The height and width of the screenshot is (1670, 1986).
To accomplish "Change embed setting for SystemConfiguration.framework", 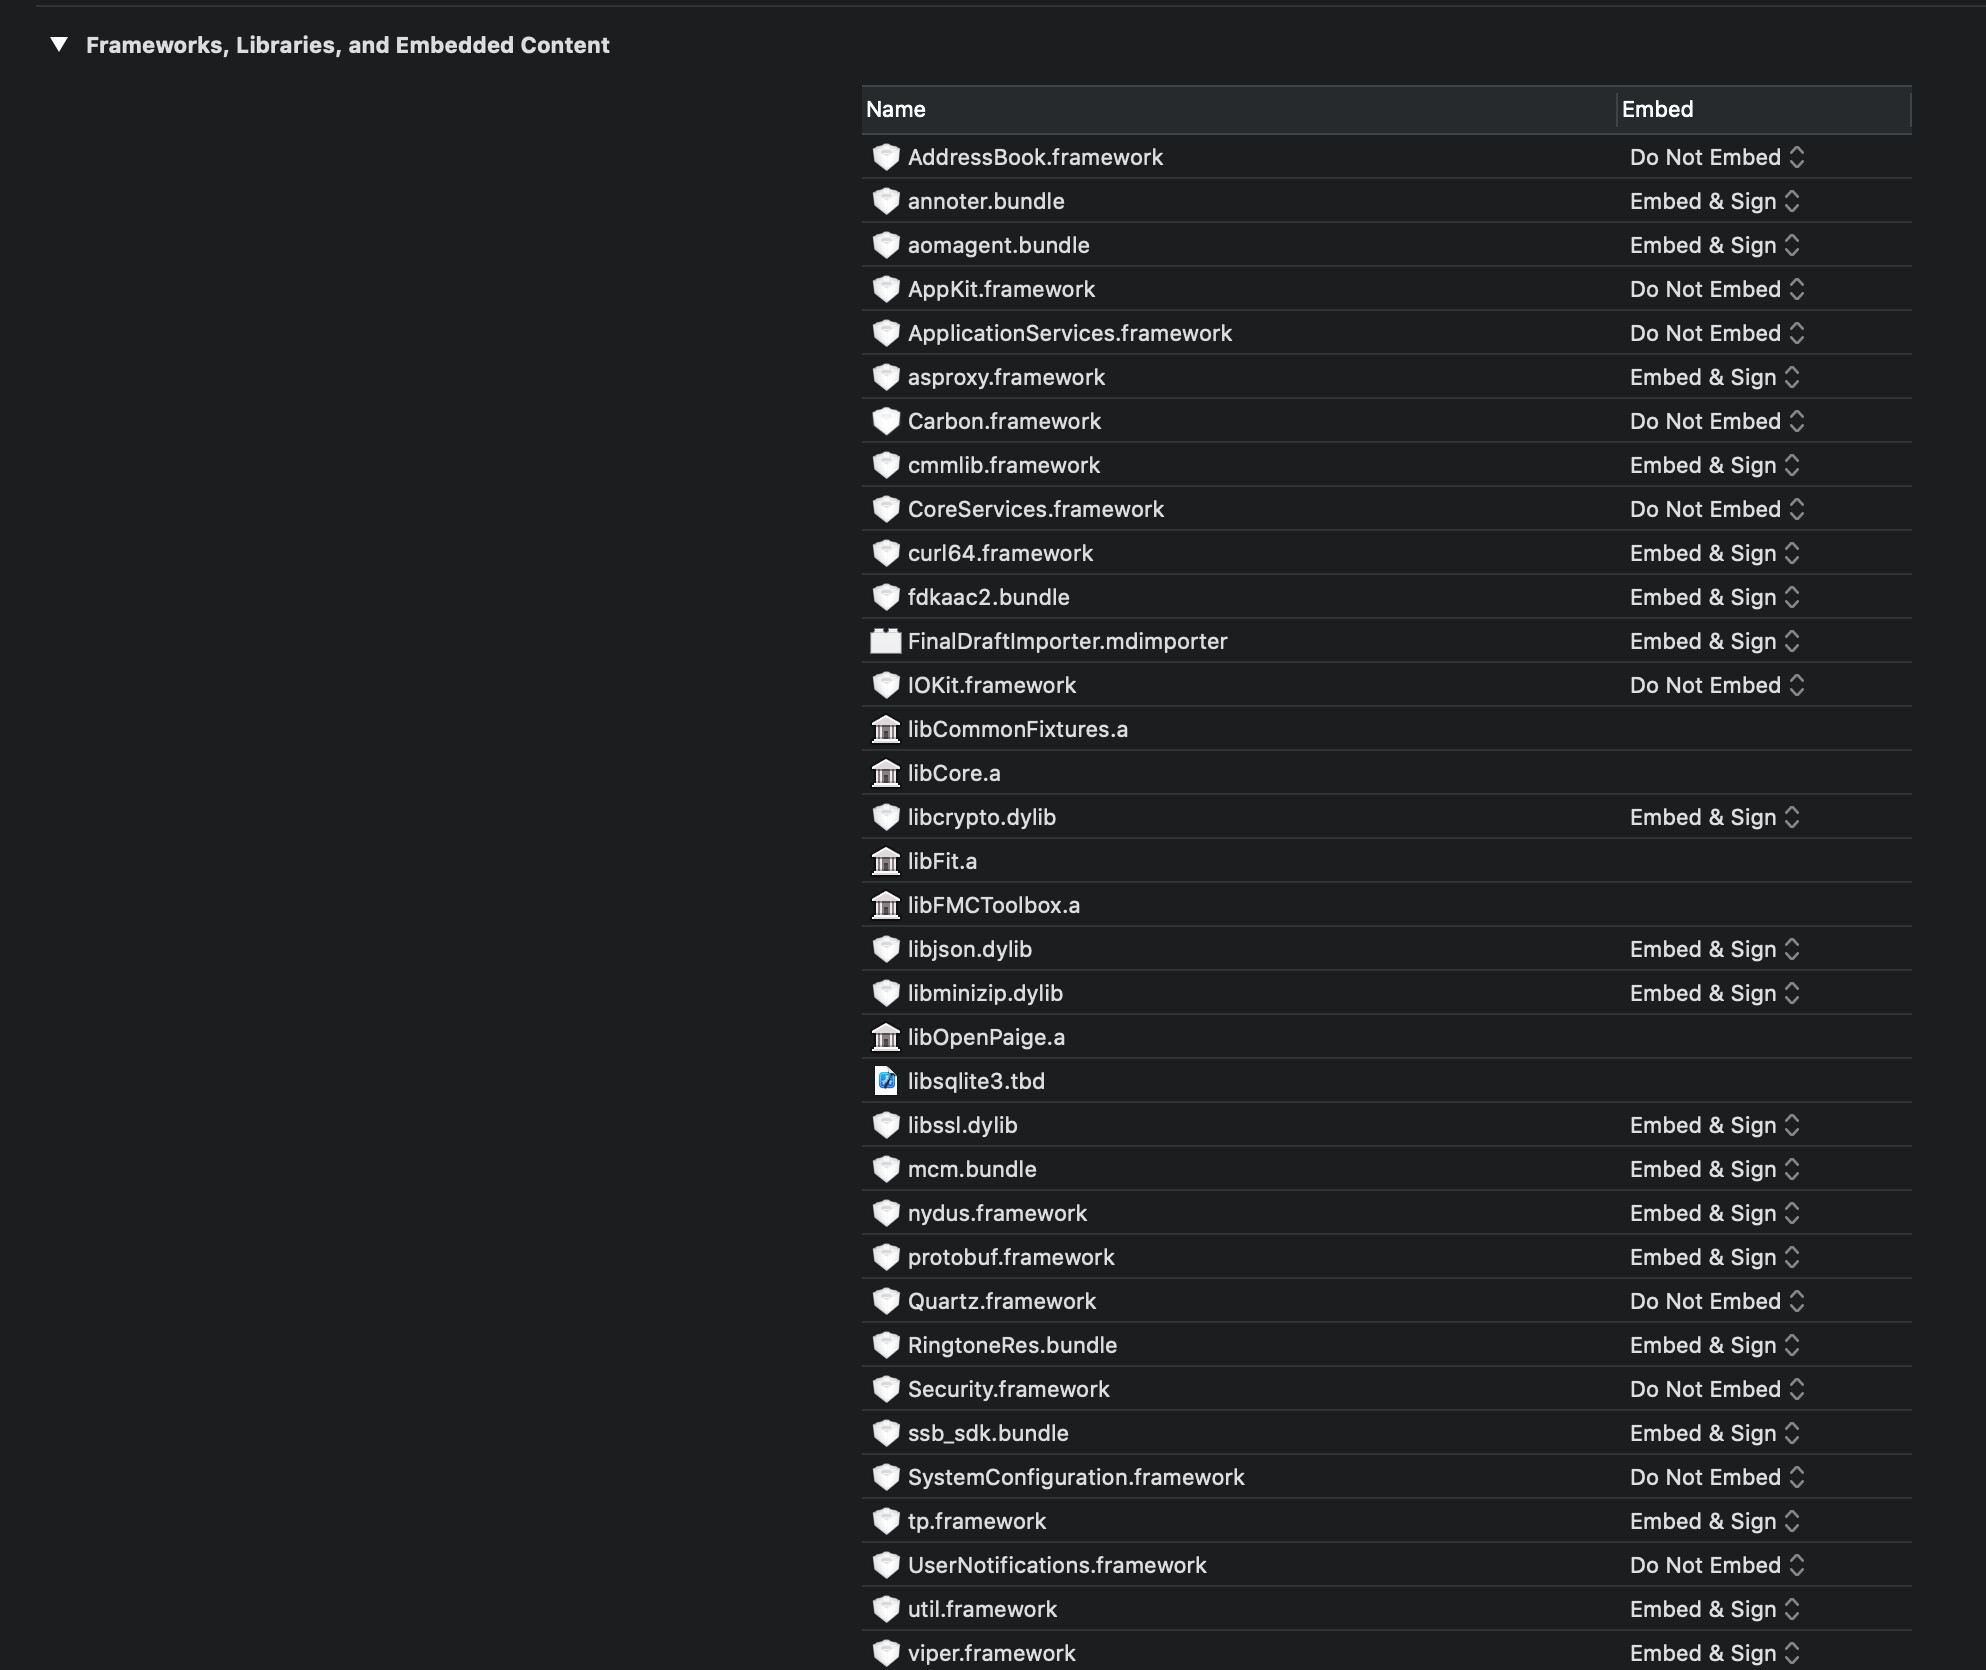I will [1717, 1477].
